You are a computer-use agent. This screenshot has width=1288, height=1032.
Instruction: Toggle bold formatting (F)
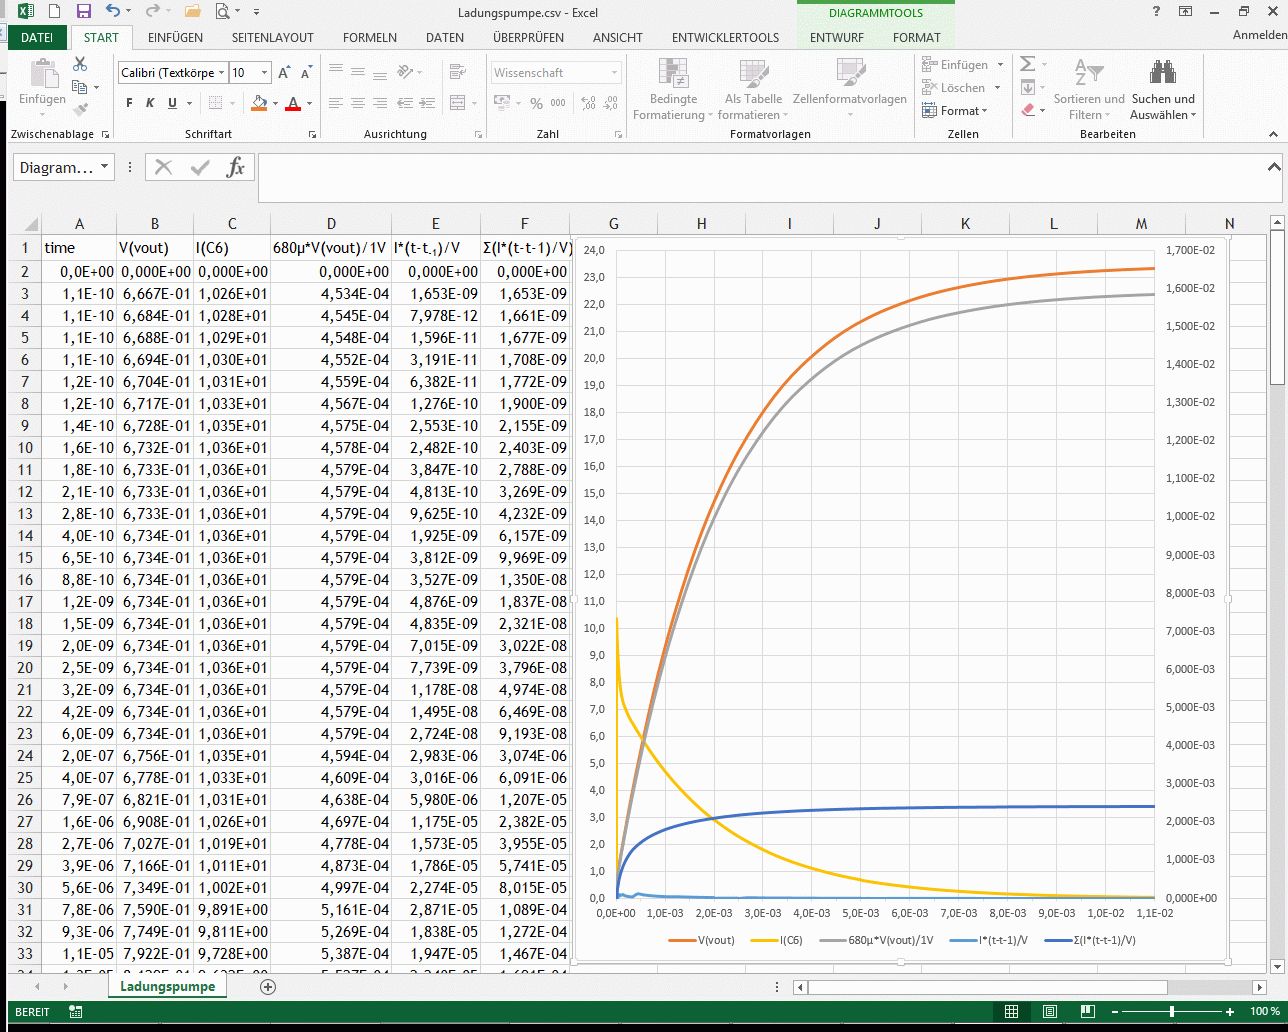pos(129,103)
